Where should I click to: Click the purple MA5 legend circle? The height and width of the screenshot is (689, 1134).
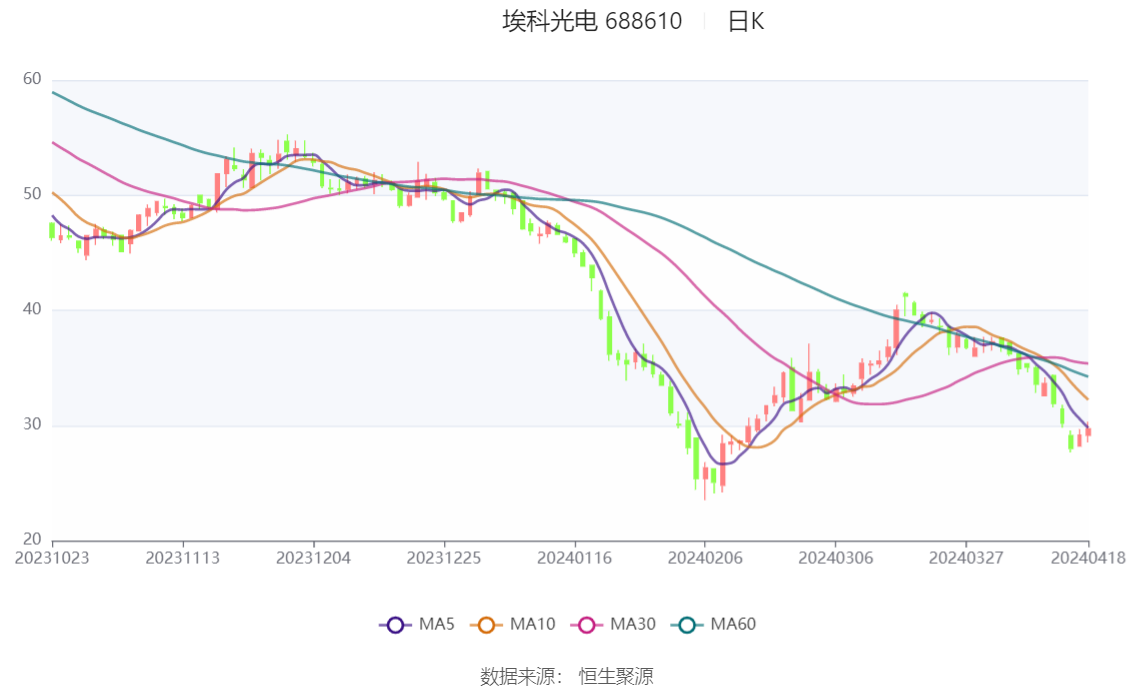click(x=395, y=625)
